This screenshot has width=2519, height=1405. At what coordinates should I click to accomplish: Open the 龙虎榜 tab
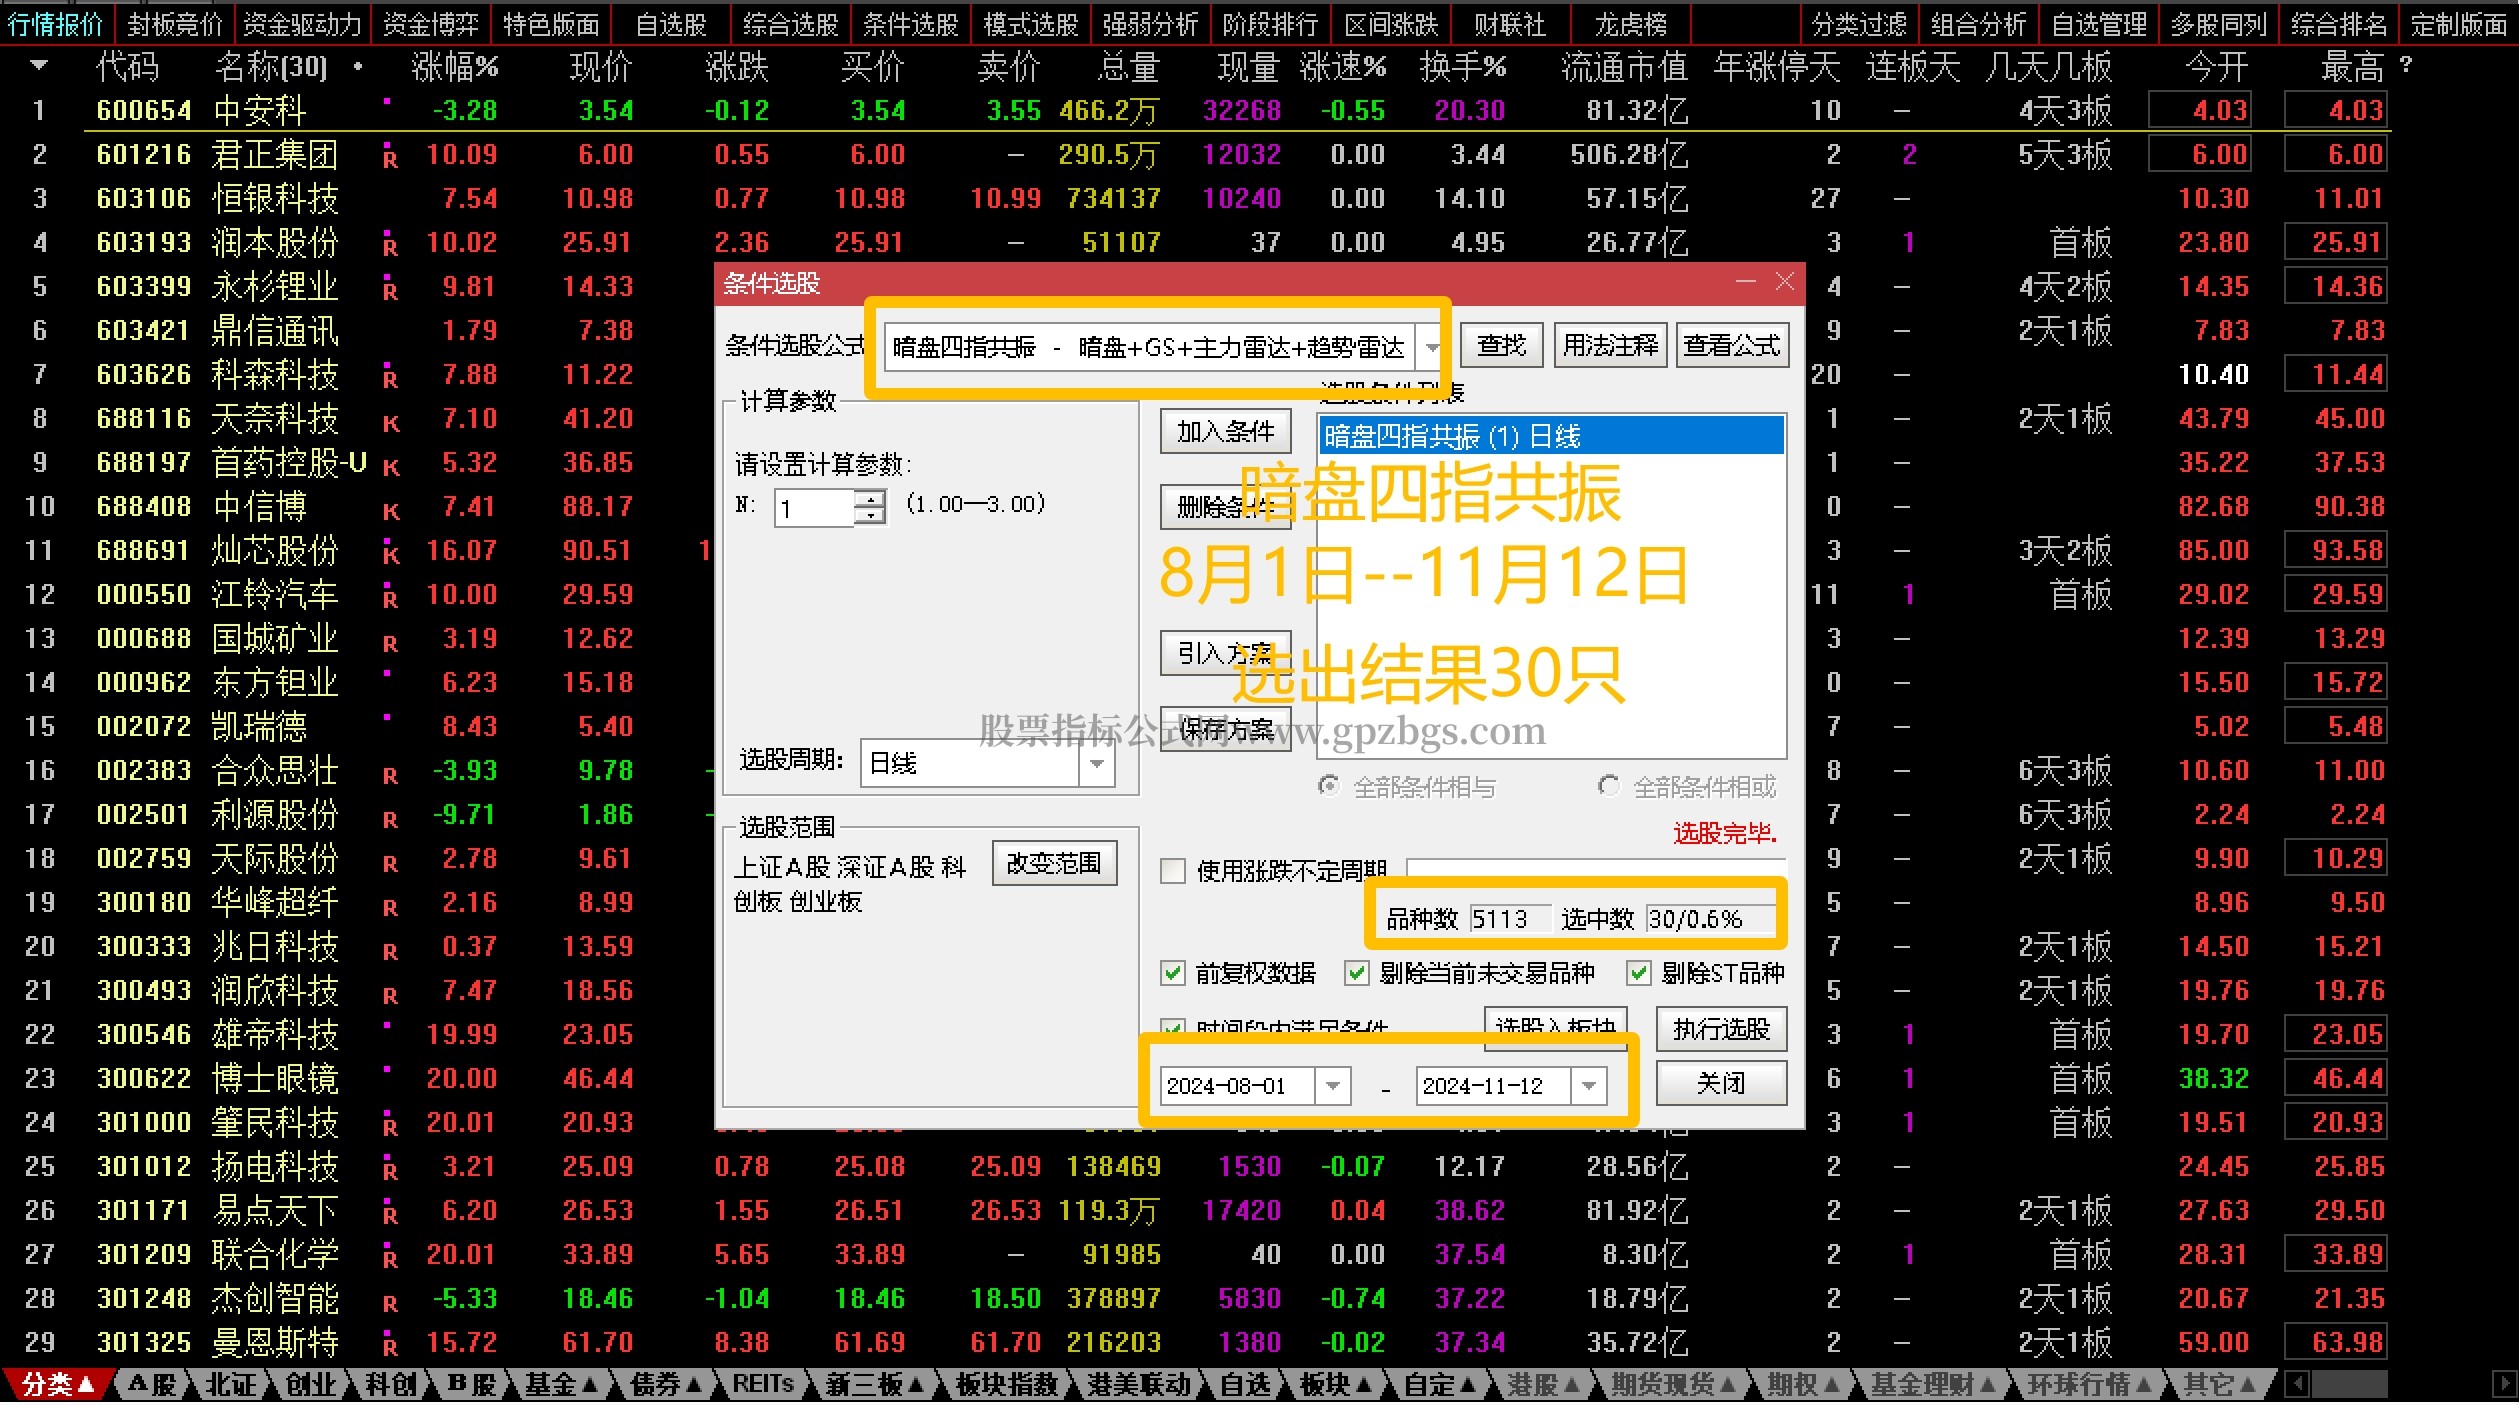pyautogui.click(x=1630, y=23)
